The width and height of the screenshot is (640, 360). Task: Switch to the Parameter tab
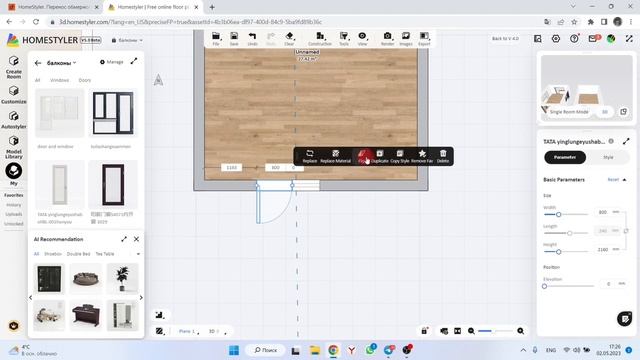point(565,157)
